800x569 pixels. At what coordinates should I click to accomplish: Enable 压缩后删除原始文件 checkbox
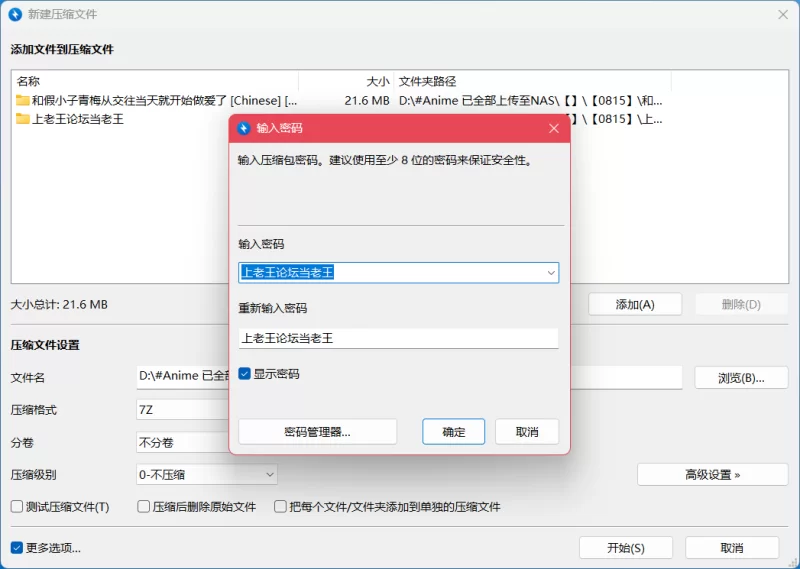click(x=143, y=507)
